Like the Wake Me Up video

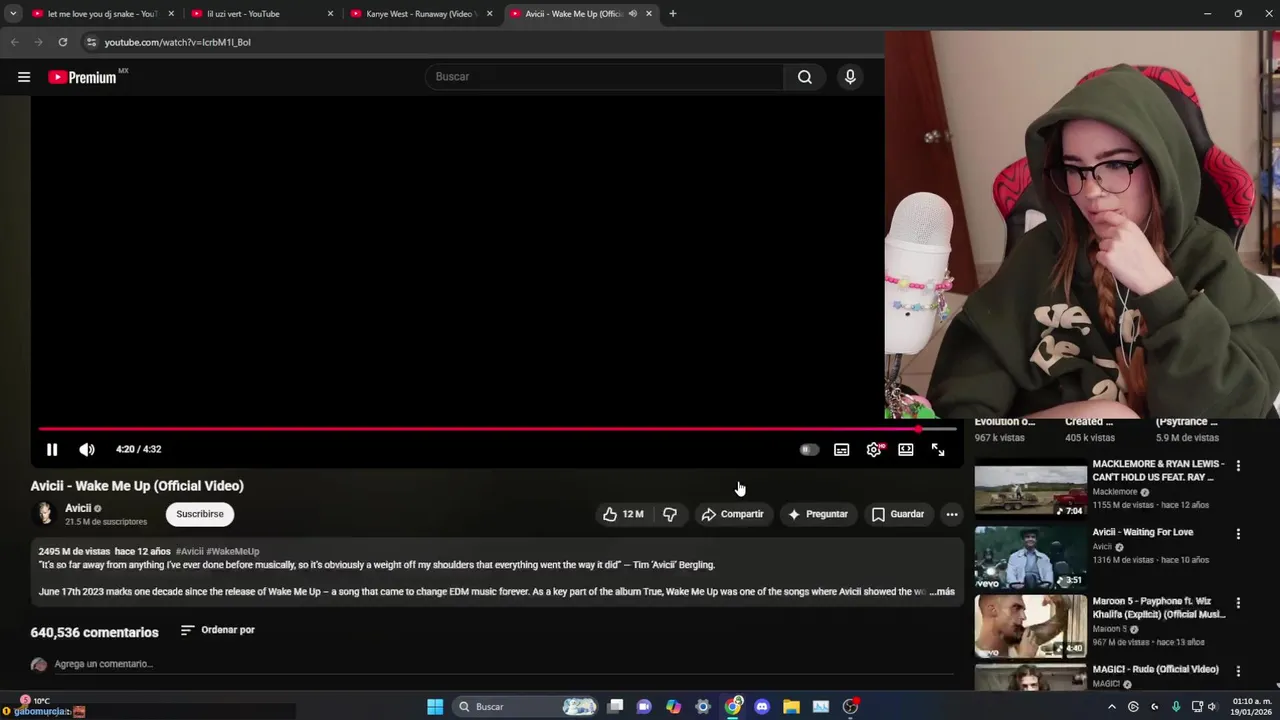(x=623, y=514)
